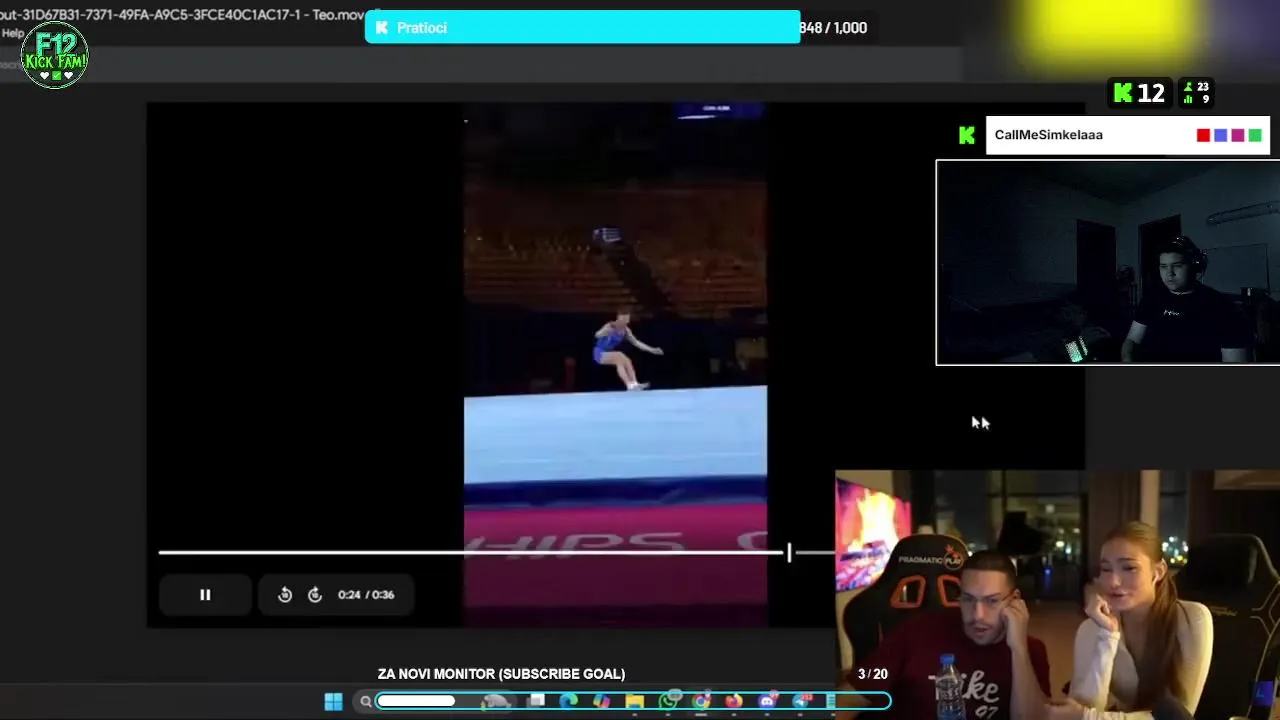Click the 0:24 / 0:36 time display
Screen dimensions: 1280x720
tap(366, 594)
